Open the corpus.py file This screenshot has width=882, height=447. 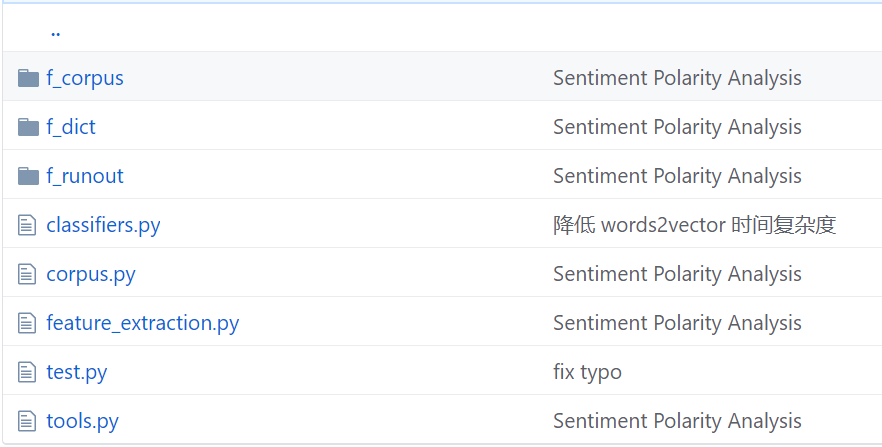(x=91, y=274)
